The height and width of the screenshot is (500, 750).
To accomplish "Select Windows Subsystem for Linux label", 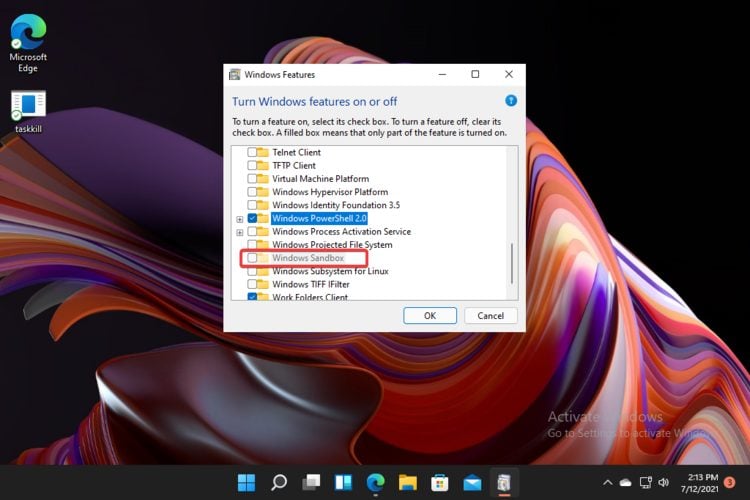I will [x=330, y=271].
